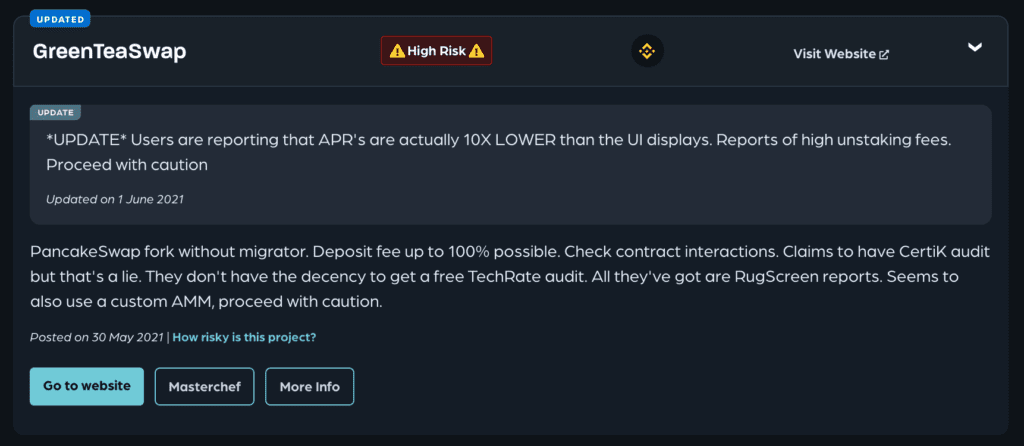Click the 'Proceed with caution' line in the update box
Screen dimensions: 1024x446
pos(127,165)
